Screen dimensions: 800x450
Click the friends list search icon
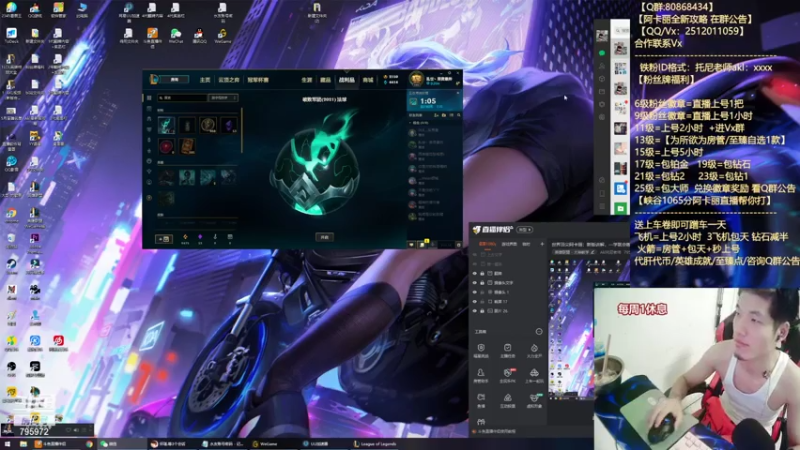(x=459, y=116)
